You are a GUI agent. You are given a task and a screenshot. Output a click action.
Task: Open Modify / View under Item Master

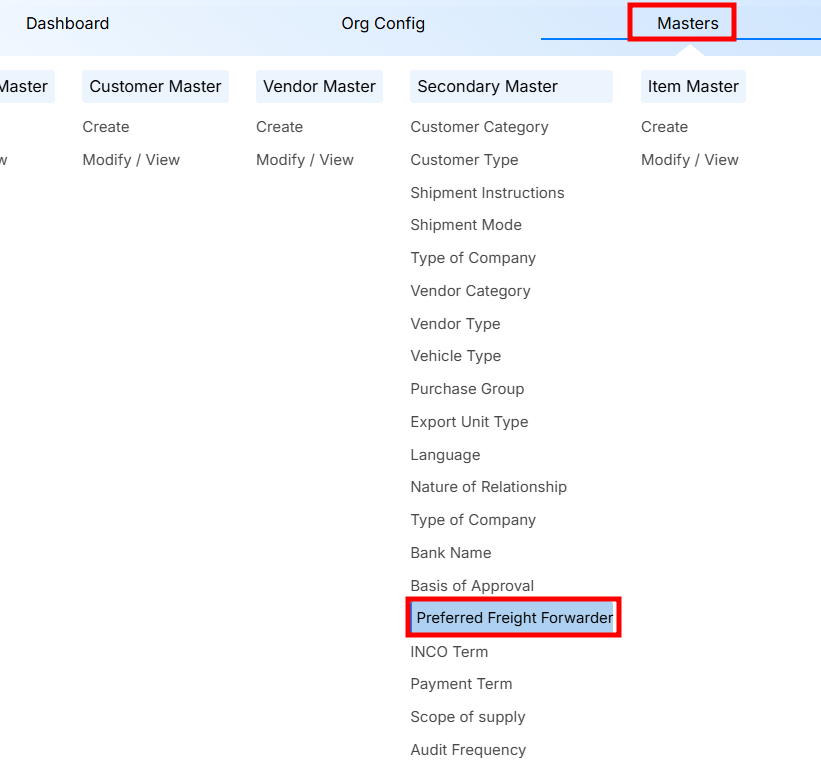[x=689, y=160]
